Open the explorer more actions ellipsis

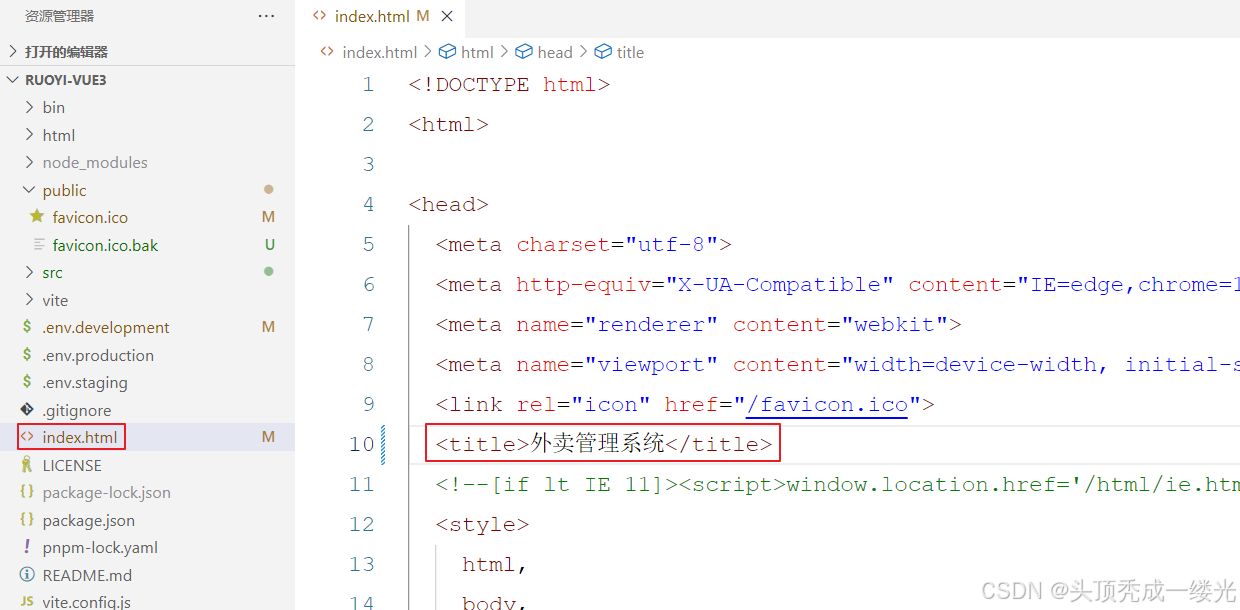tap(266, 16)
